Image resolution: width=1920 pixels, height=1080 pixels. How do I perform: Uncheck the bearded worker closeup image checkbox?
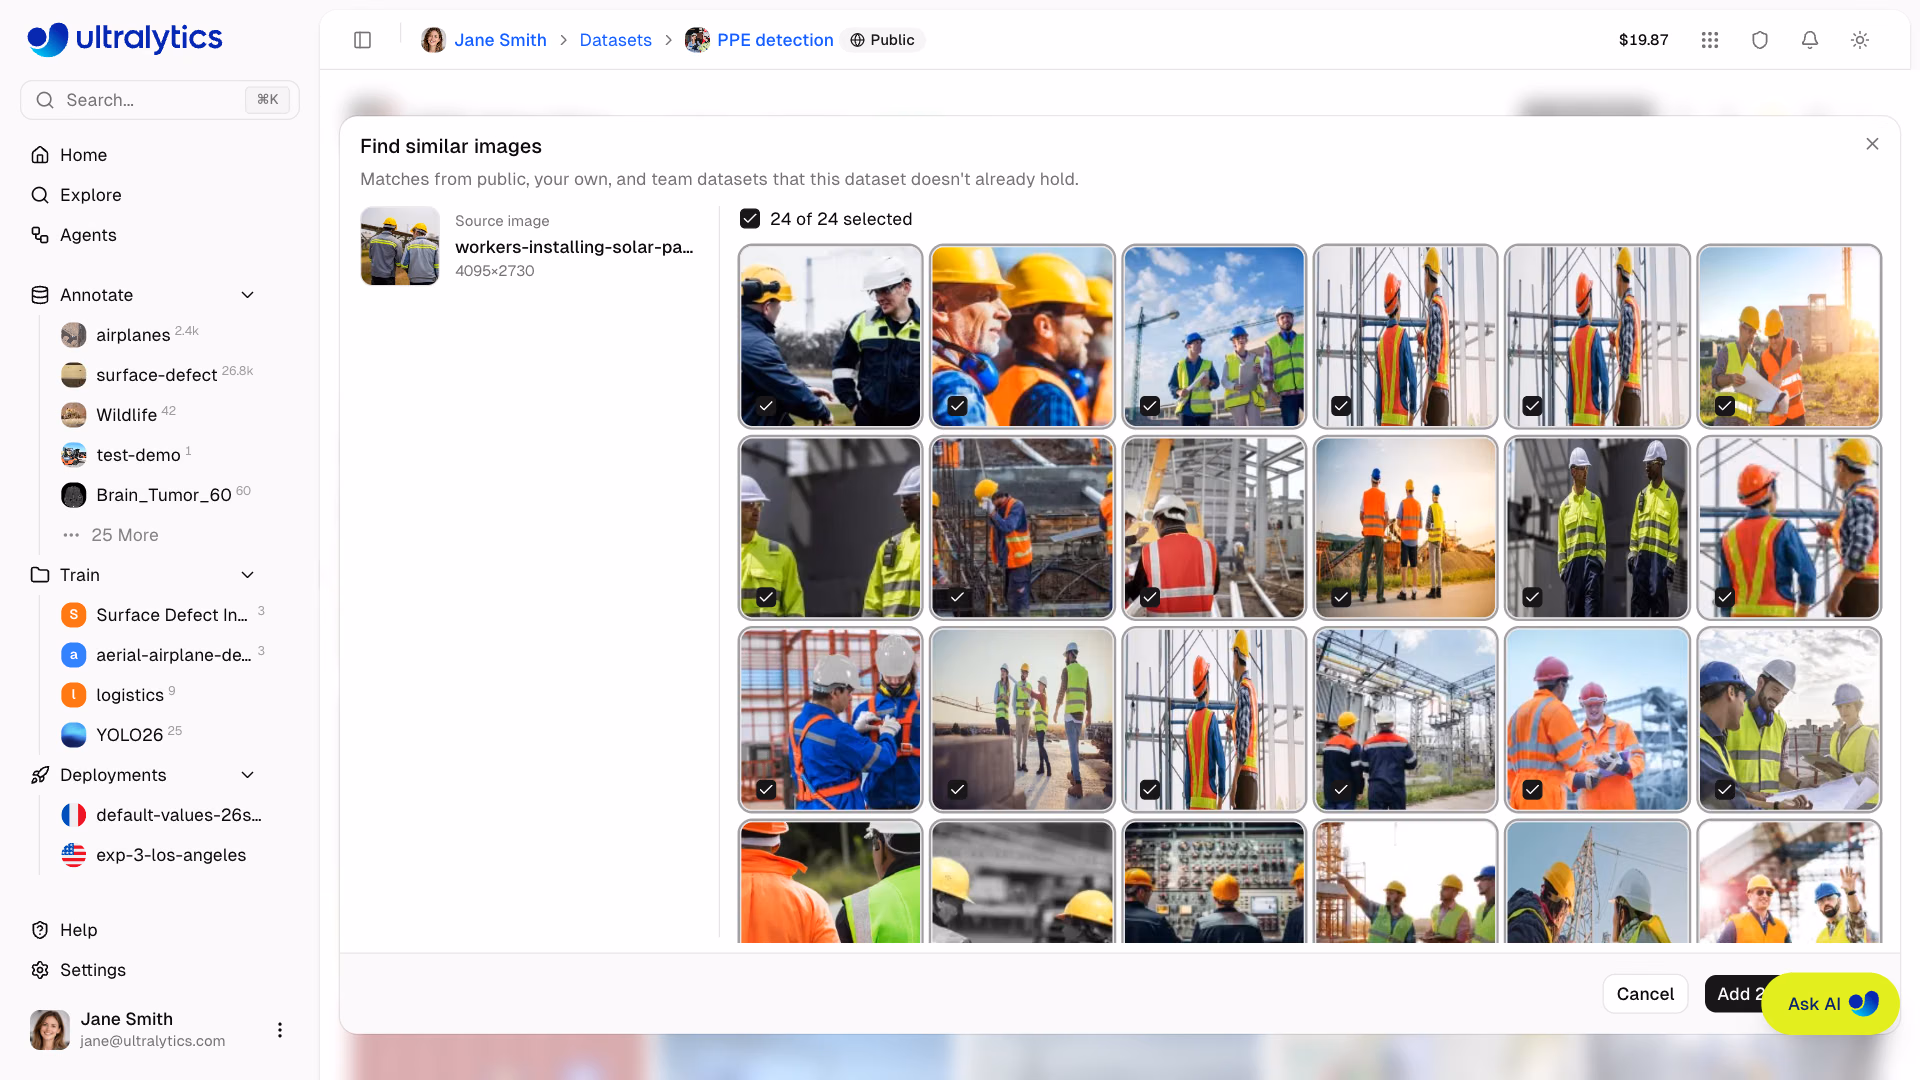(958, 406)
